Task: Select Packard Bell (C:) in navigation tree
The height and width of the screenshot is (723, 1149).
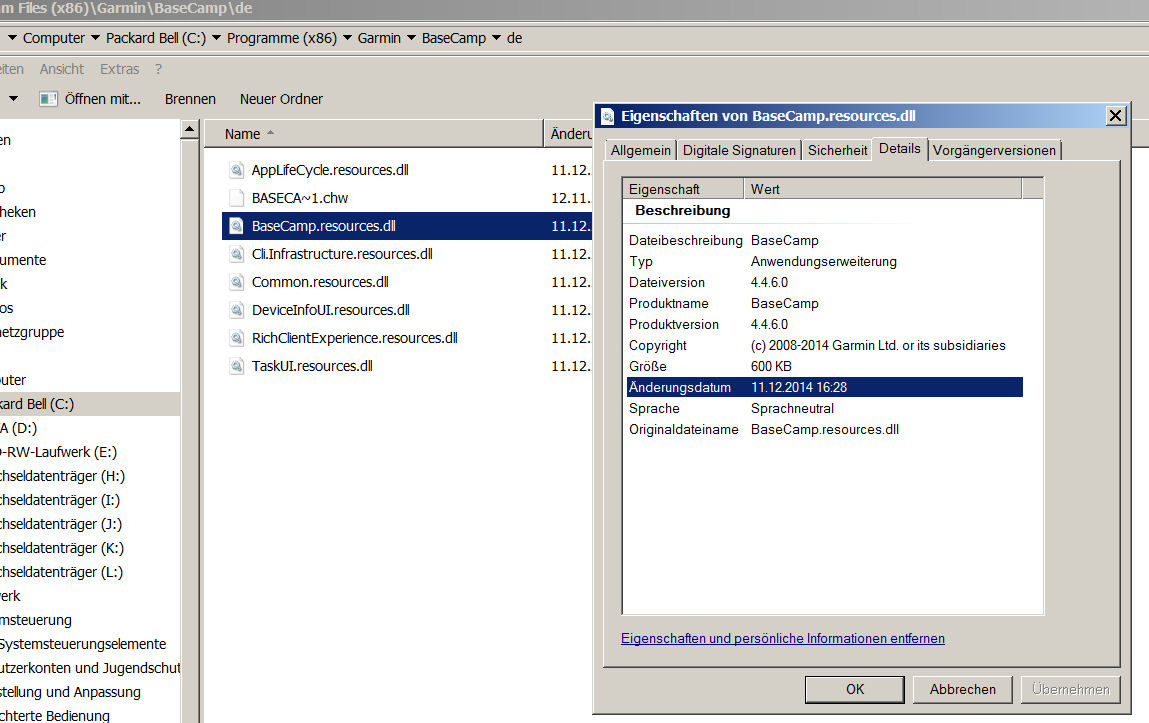Action: pos(38,404)
